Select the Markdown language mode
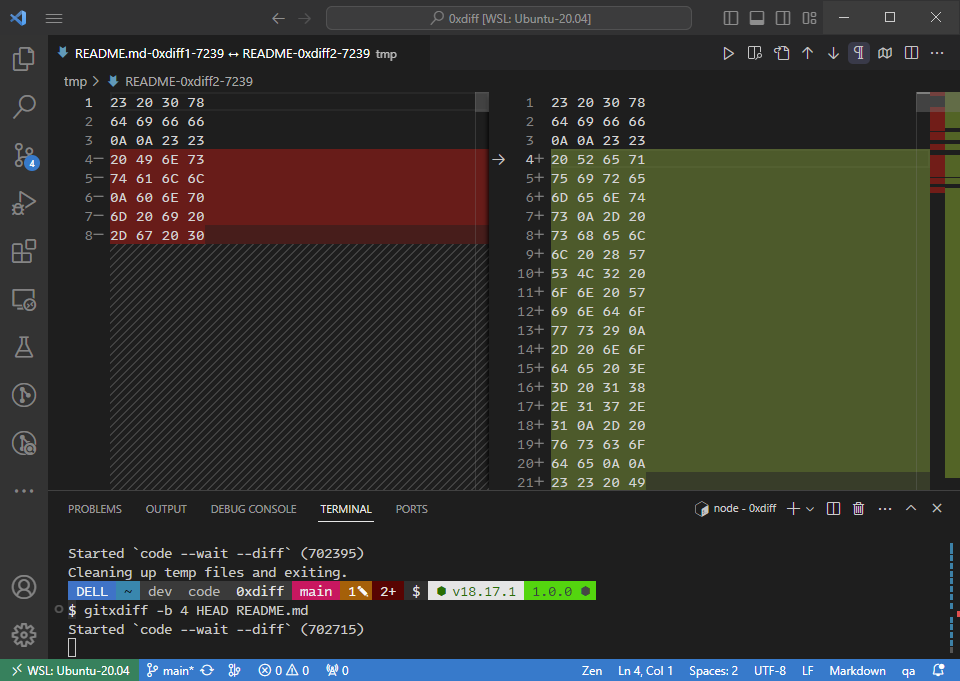 point(857,671)
